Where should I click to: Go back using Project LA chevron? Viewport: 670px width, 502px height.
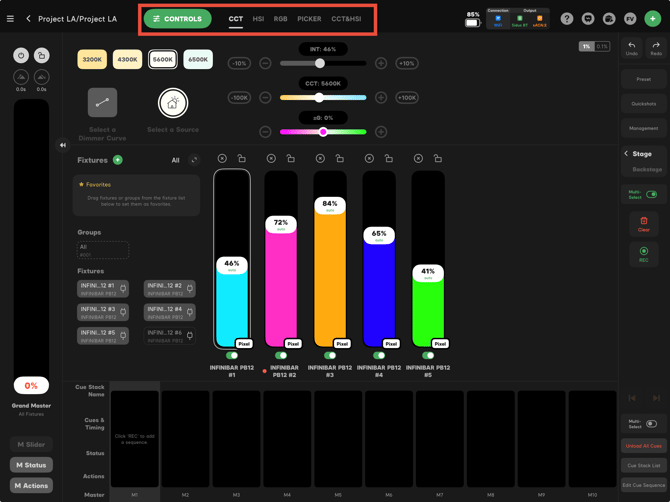click(x=28, y=19)
